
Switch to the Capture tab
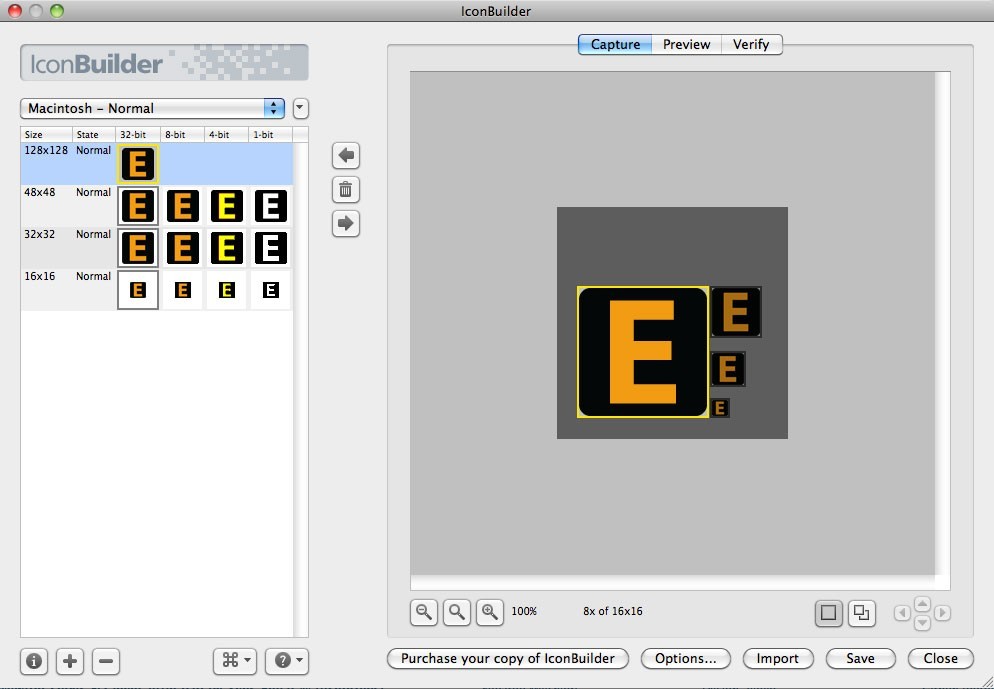[615, 44]
